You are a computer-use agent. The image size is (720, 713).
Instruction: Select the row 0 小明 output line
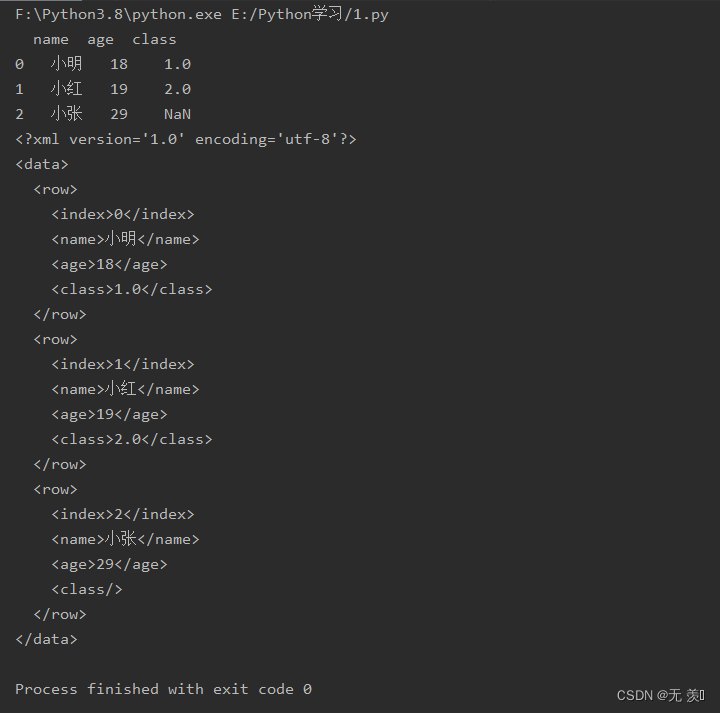(103, 64)
